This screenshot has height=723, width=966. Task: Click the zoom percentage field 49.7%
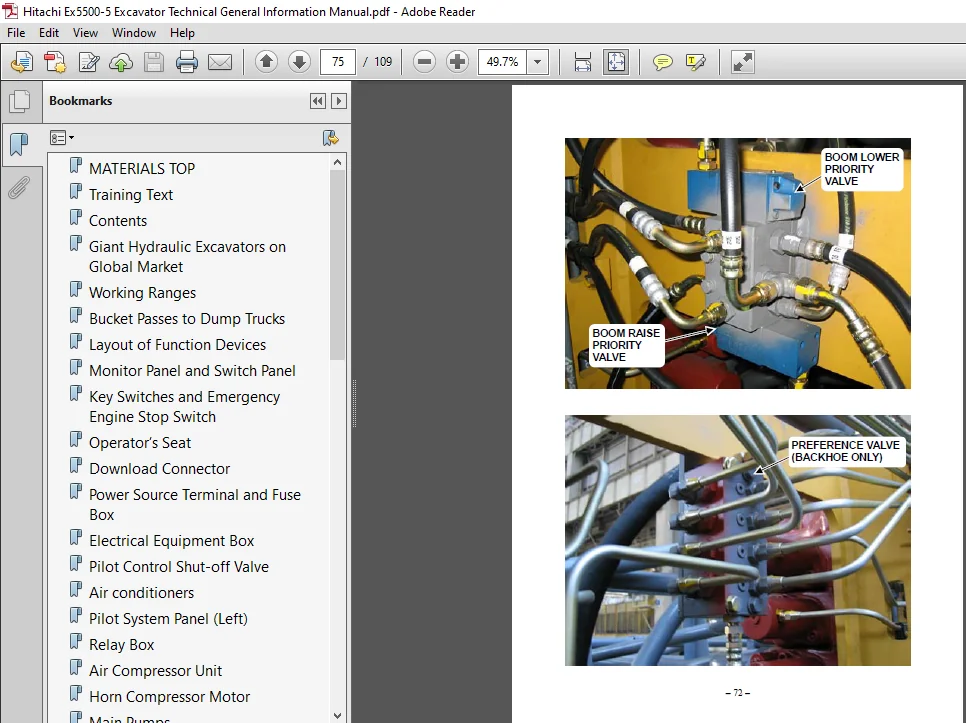click(502, 62)
